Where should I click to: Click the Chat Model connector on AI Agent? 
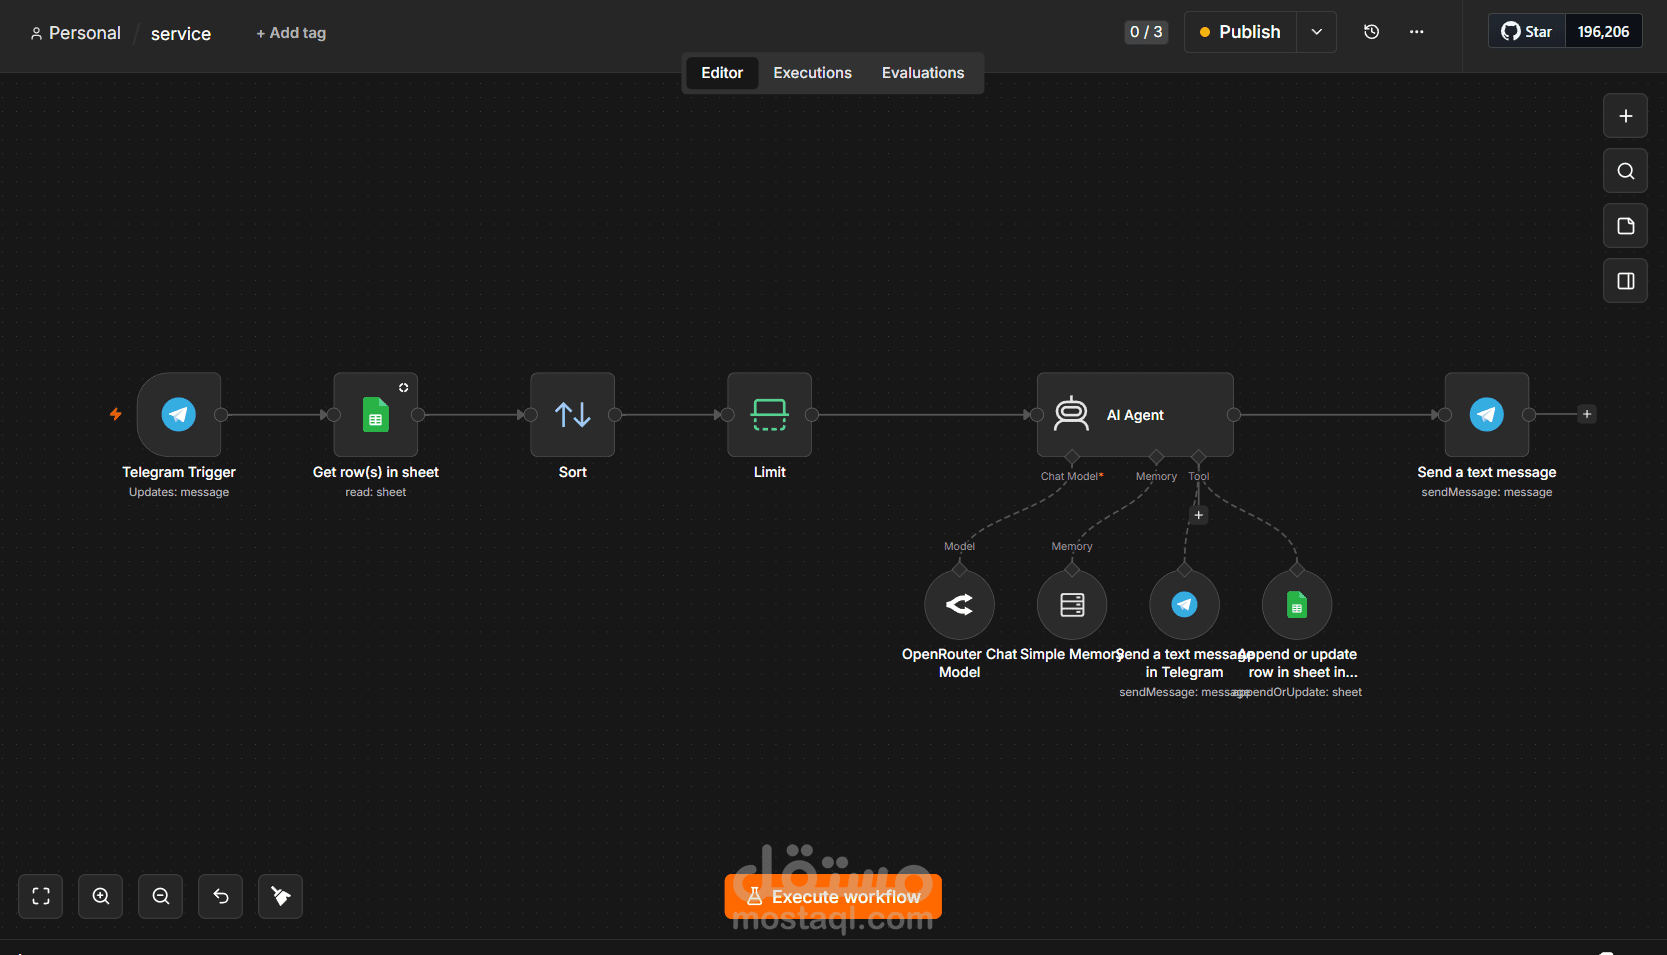[1072, 457]
